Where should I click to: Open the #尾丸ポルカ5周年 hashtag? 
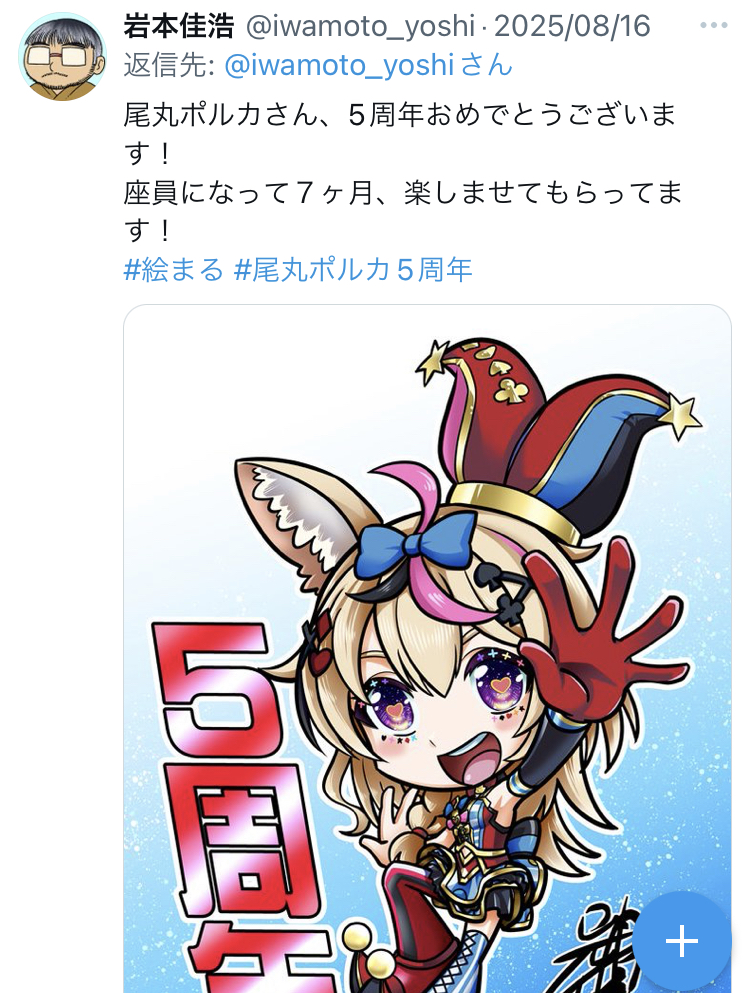point(353,270)
